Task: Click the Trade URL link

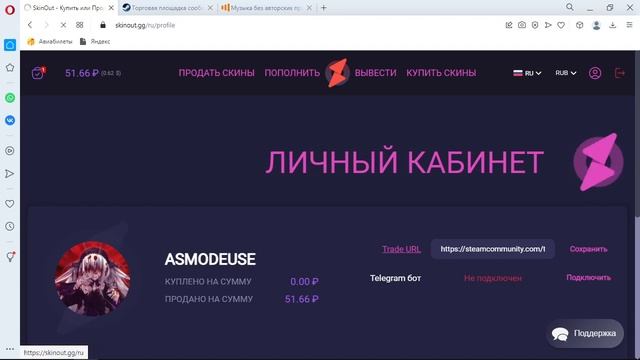Action: (x=401, y=249)
